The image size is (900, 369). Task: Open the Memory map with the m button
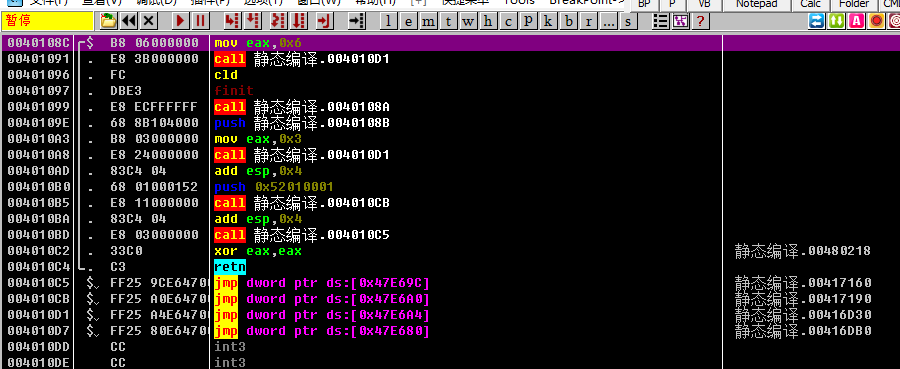point(429,22)
